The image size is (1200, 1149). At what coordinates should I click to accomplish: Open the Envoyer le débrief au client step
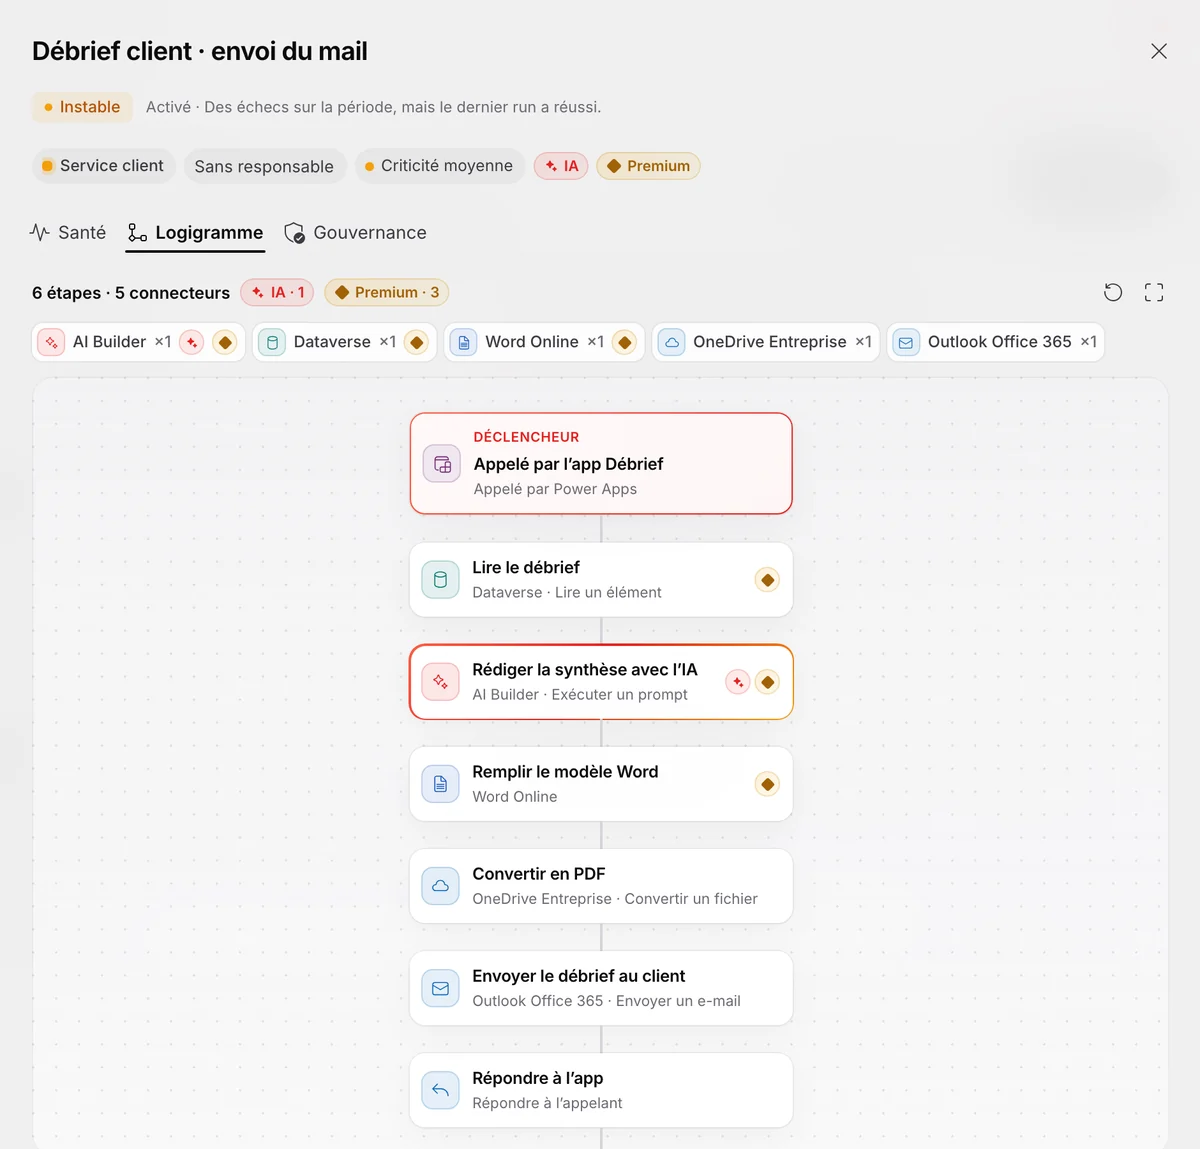click(601, 988)
